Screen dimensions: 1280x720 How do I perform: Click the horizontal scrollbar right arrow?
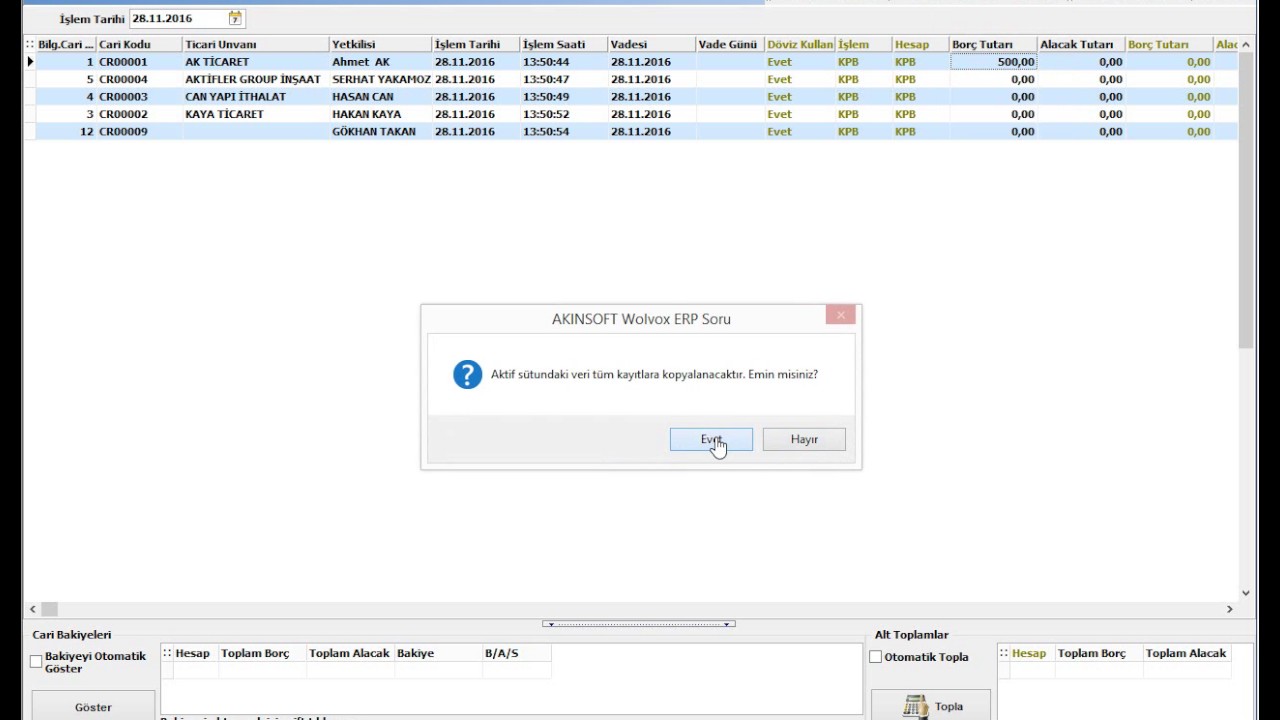1230,608
